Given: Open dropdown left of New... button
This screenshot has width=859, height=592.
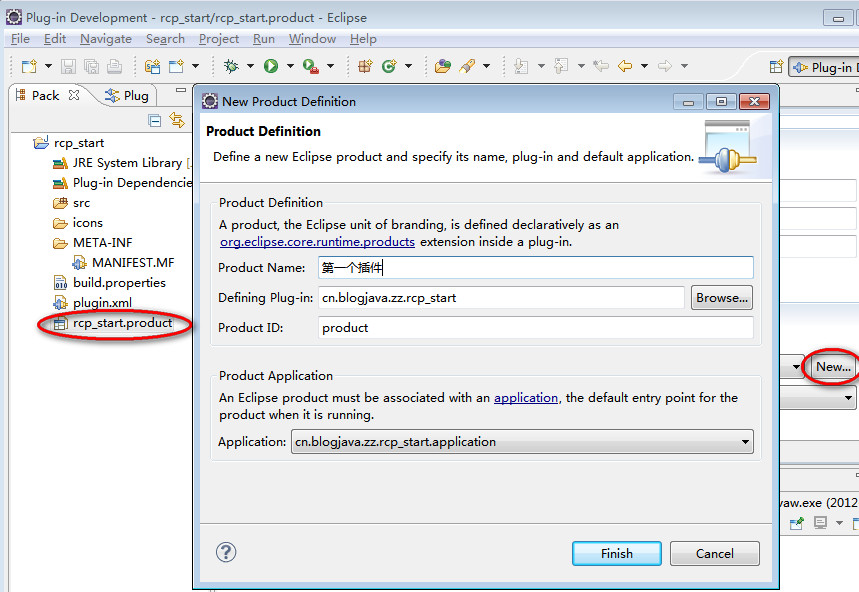Looking at the screenshot, I should tap(795, 367).
